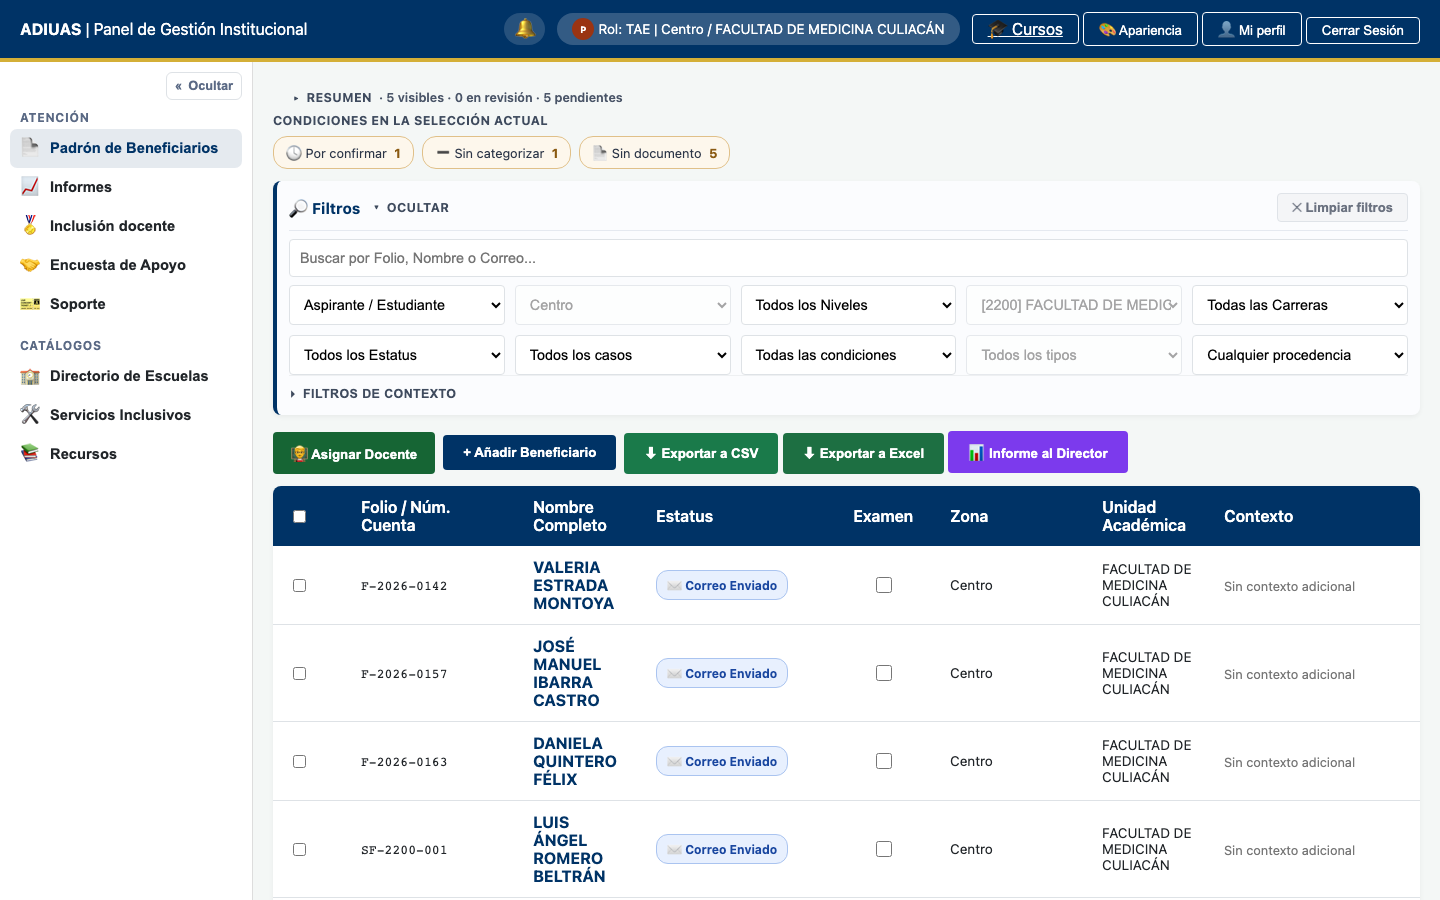The height and width of the screenshot is (900, 1440).
Task: Open Soporte in the sidebar
Action: point(126,304)
